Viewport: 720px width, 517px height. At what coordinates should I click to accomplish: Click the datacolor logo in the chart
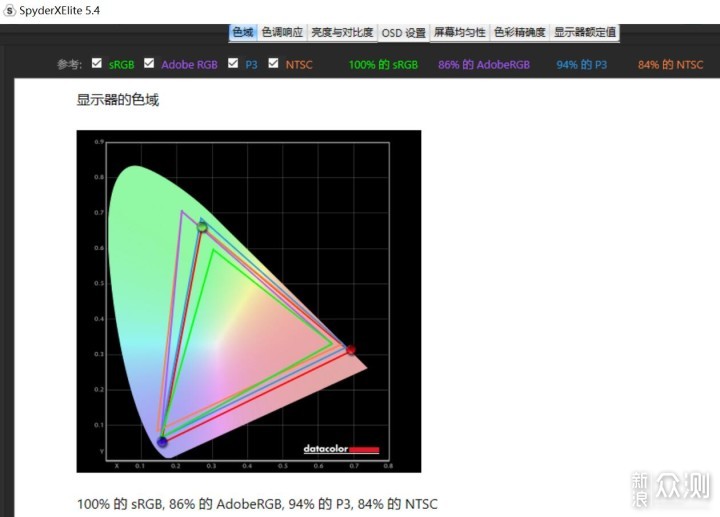tap(341, 449)
